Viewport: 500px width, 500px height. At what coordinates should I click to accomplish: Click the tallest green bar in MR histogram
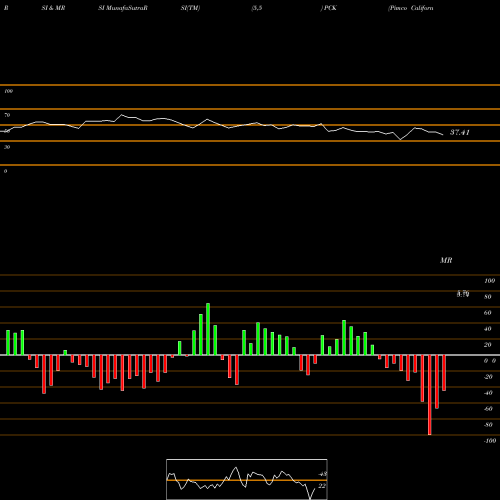pyautogui.click(x=208, y=329)
